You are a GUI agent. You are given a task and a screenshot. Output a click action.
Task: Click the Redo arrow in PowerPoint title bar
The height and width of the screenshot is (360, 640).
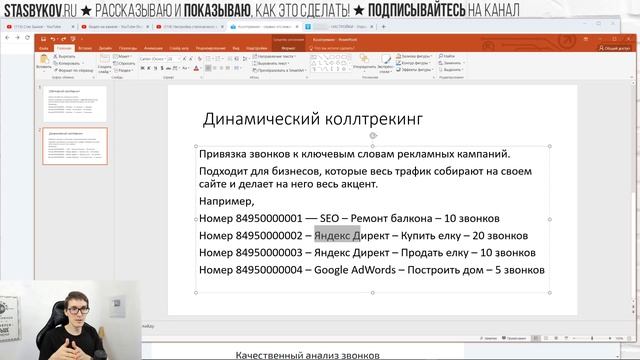63,39
